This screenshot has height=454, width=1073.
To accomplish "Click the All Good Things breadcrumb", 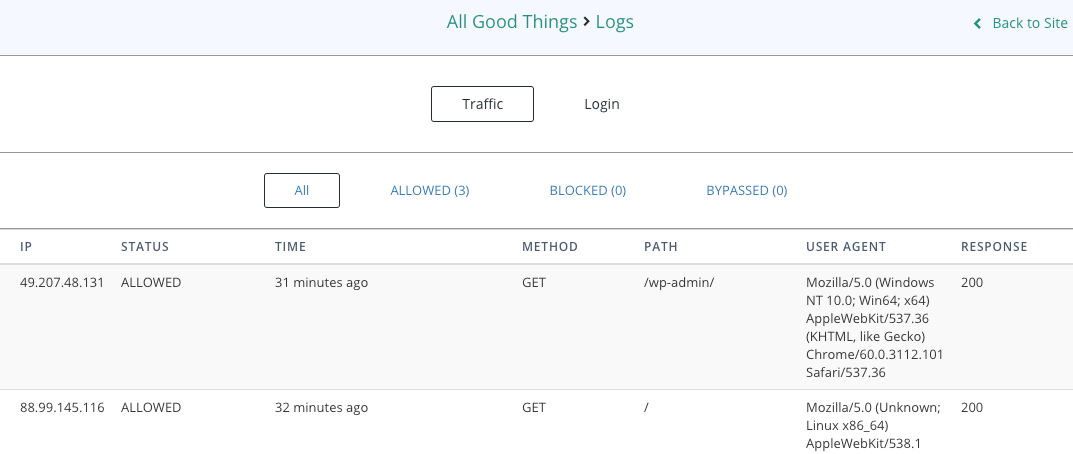I will (x=512, y=22).
